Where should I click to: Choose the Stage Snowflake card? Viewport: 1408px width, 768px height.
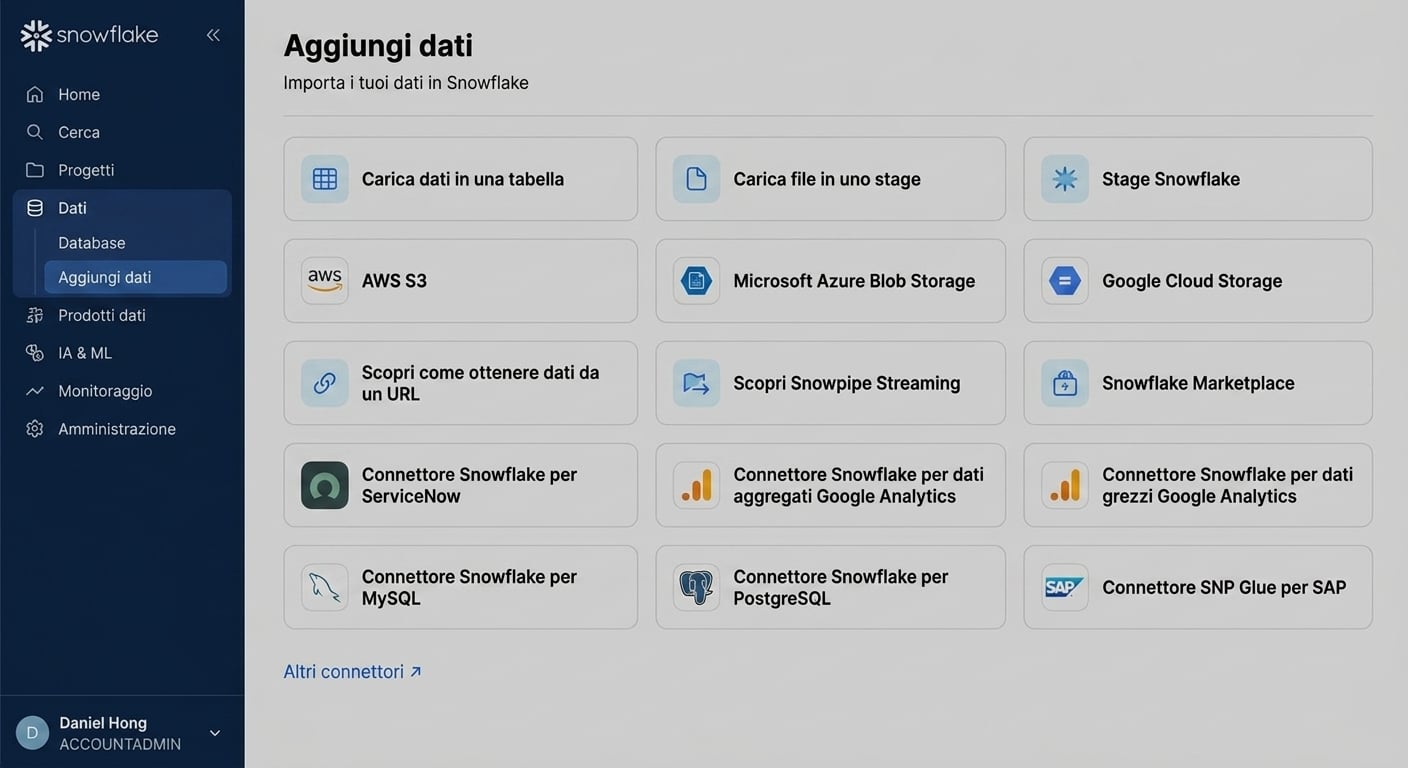1198,179
